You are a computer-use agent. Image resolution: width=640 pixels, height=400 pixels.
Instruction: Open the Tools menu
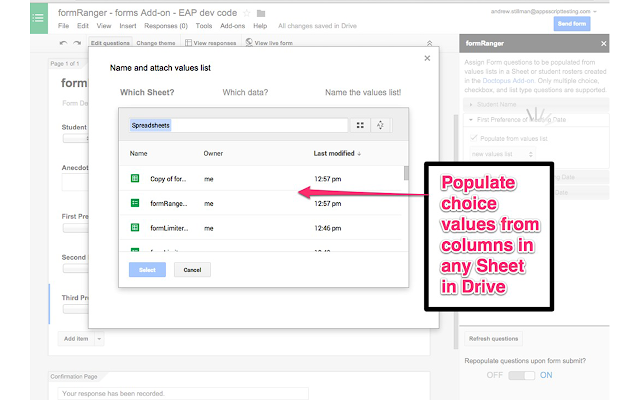(x=204, y=26)
